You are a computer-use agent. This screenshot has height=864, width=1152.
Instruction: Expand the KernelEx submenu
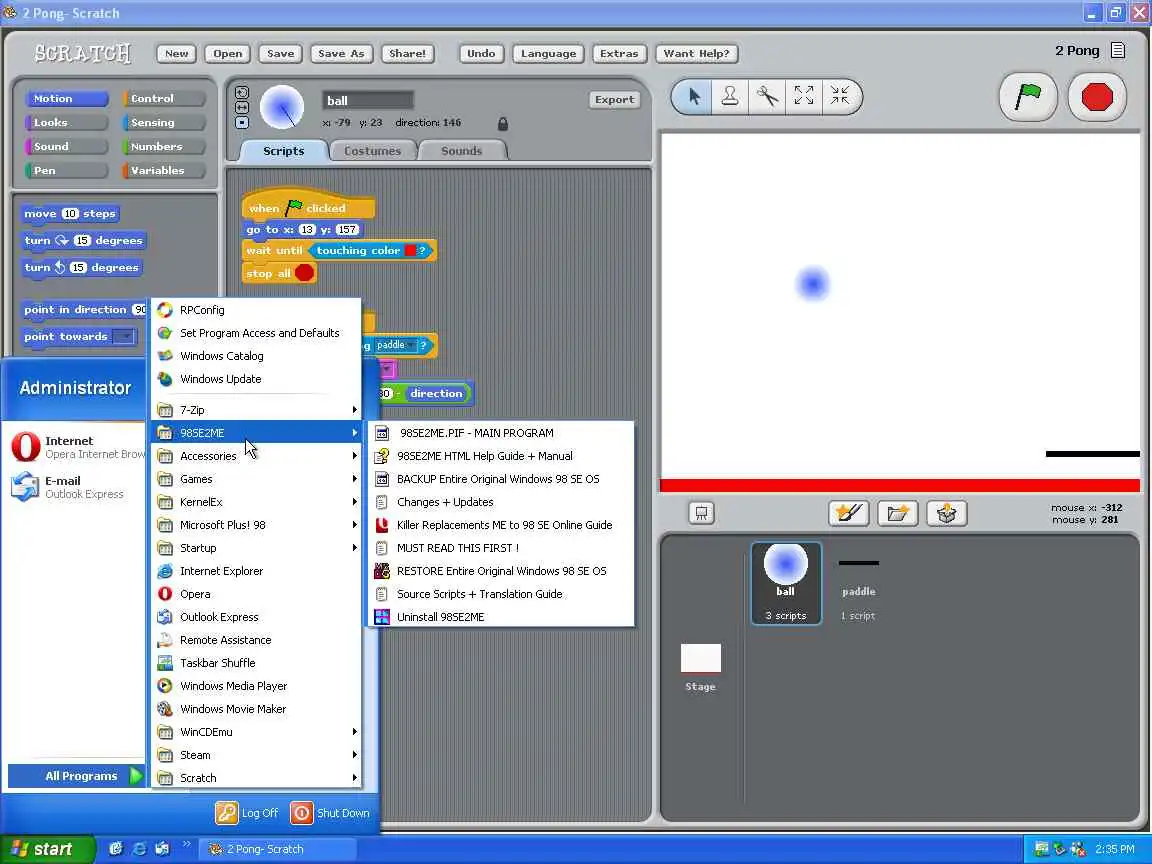coord(256,502)
